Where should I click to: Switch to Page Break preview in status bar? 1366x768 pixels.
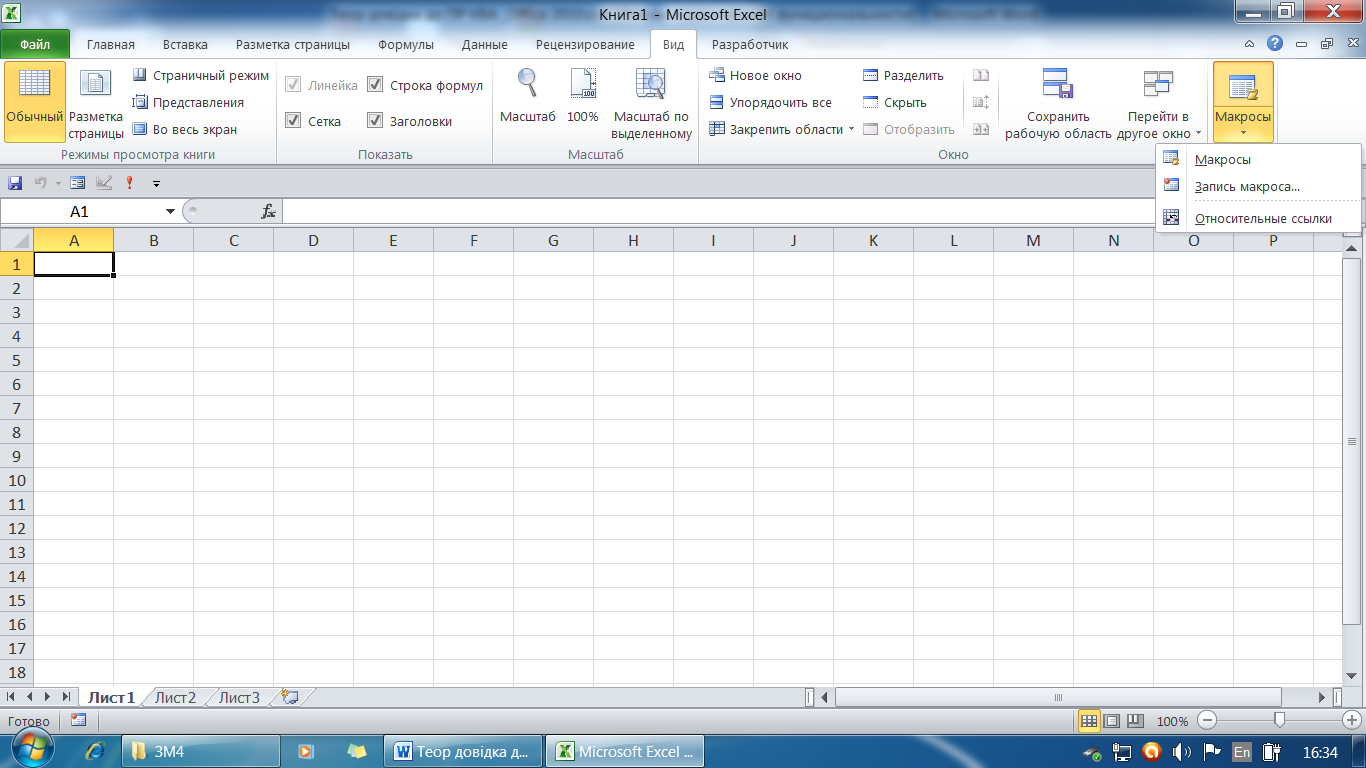pos(1135,720)
